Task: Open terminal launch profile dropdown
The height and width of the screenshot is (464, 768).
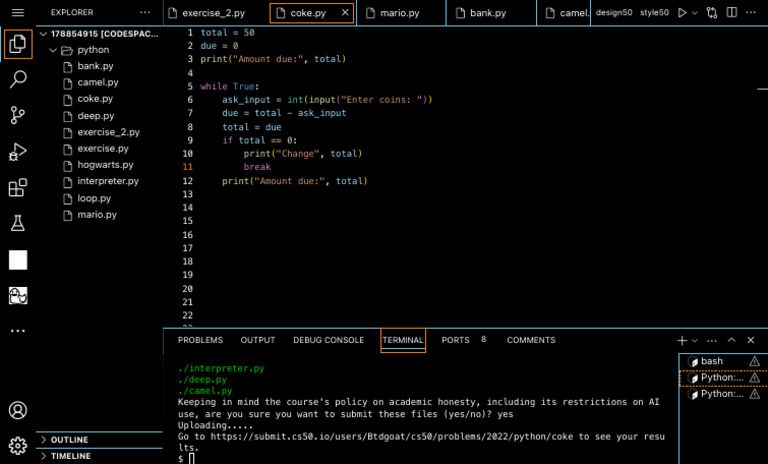Action: [x=695, y=341]
